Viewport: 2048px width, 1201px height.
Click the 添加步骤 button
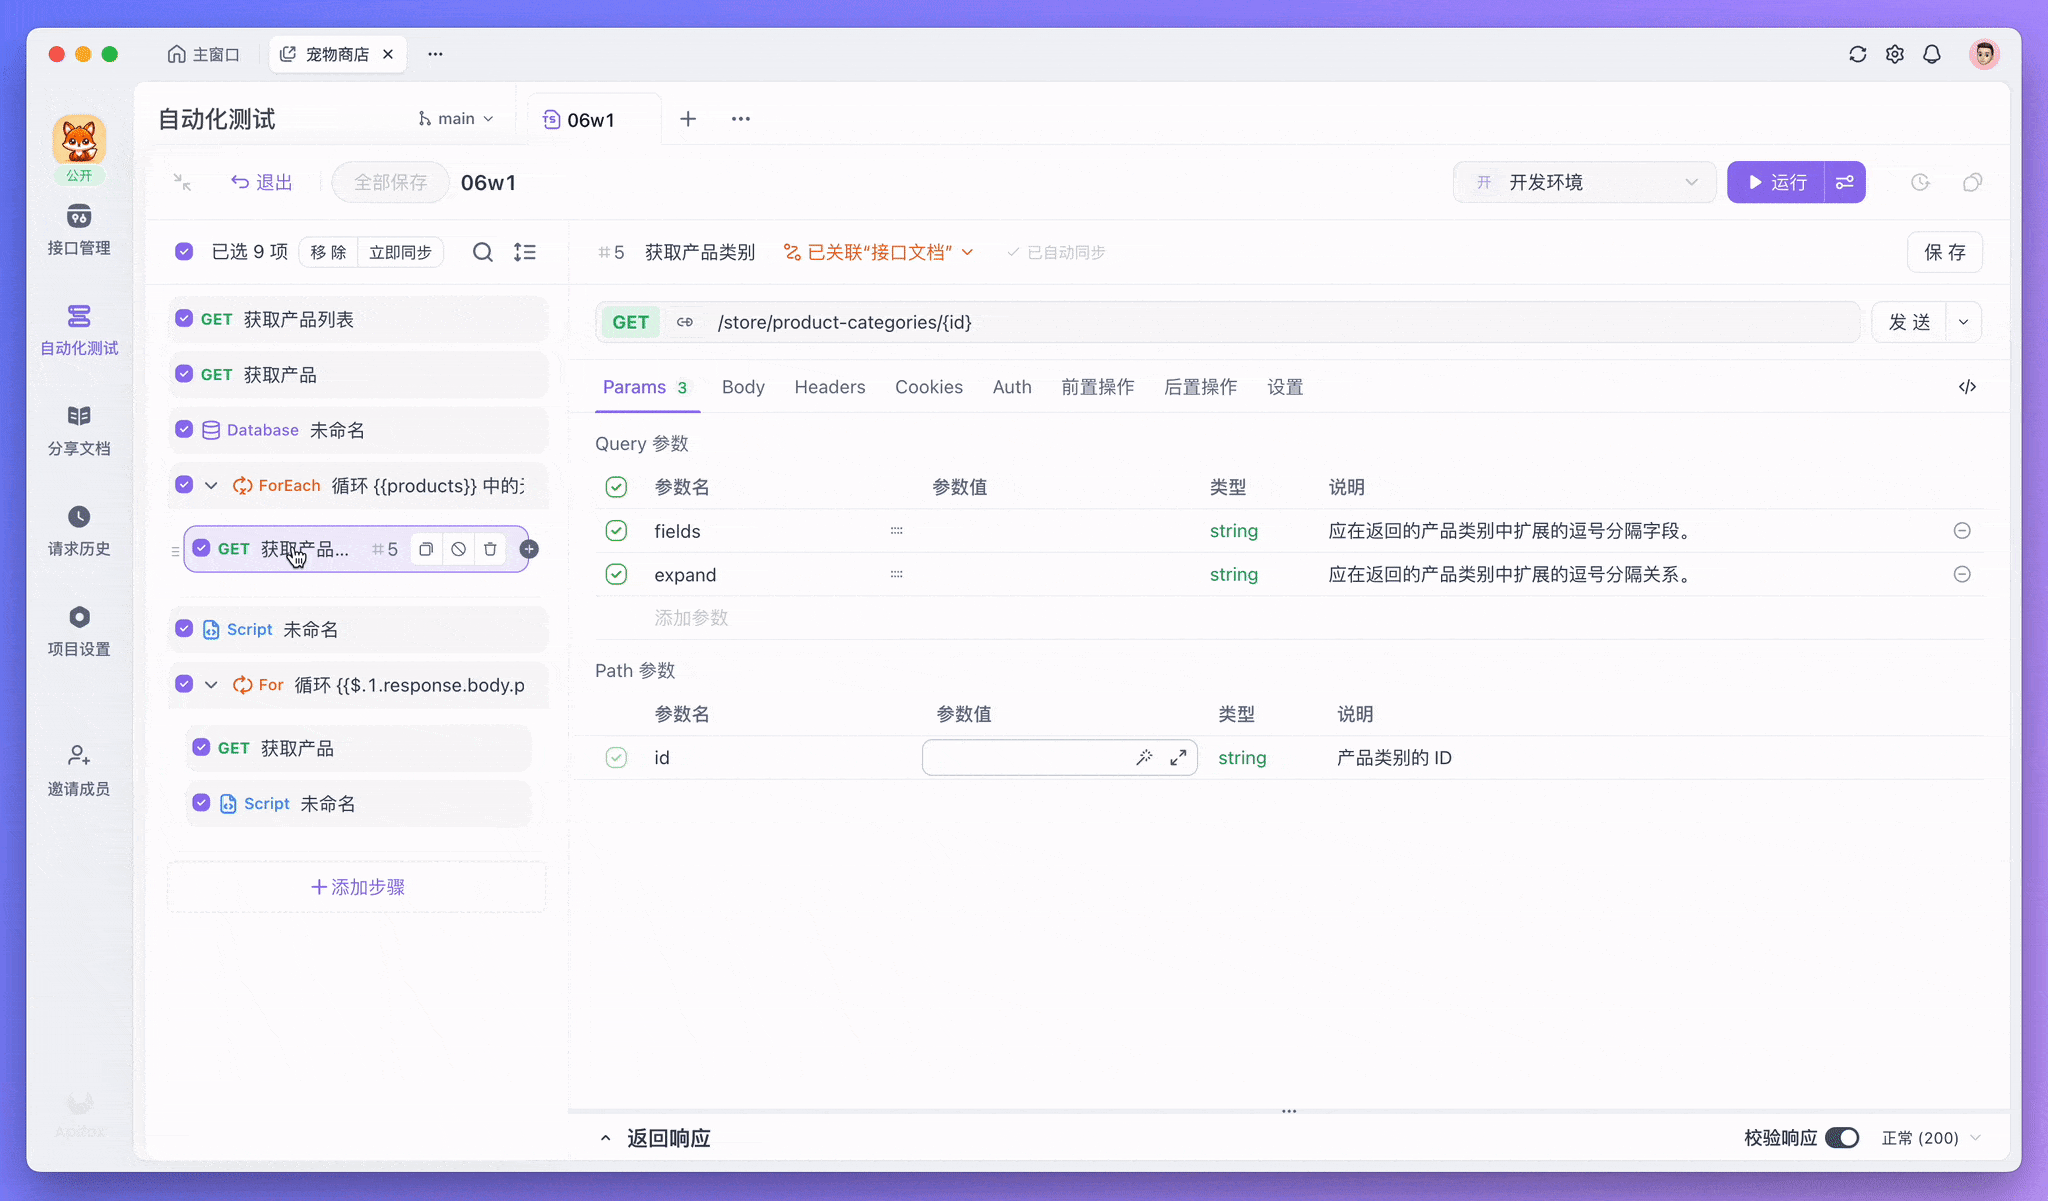click(357, 887)
